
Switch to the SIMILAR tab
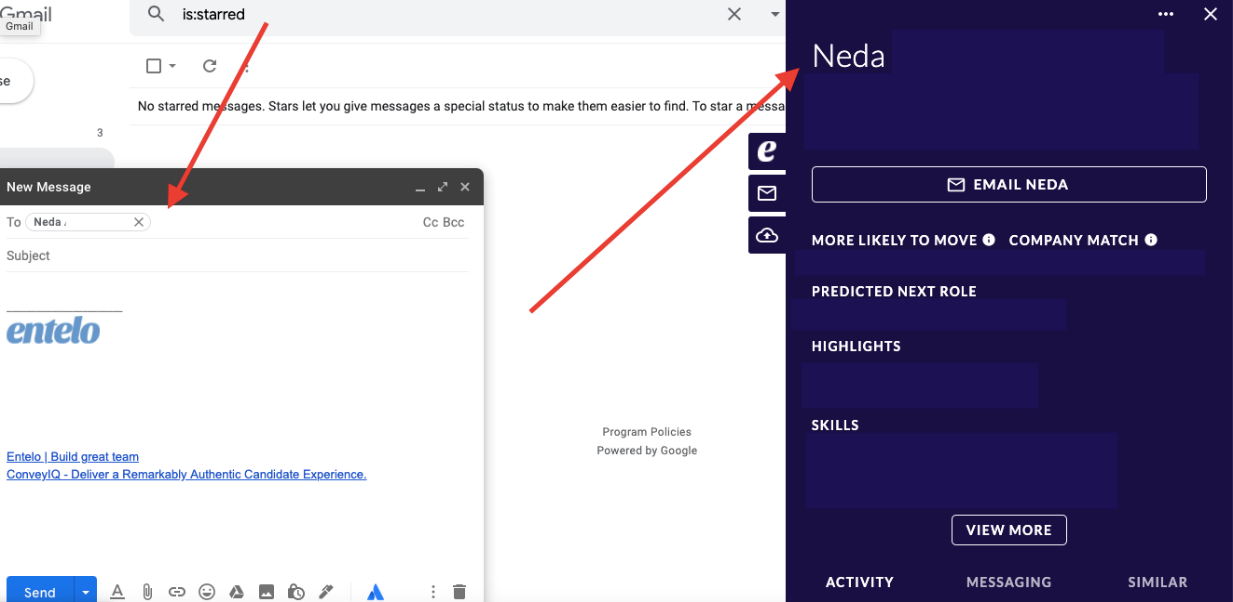pyautogui.click(x=1158, y=582)
